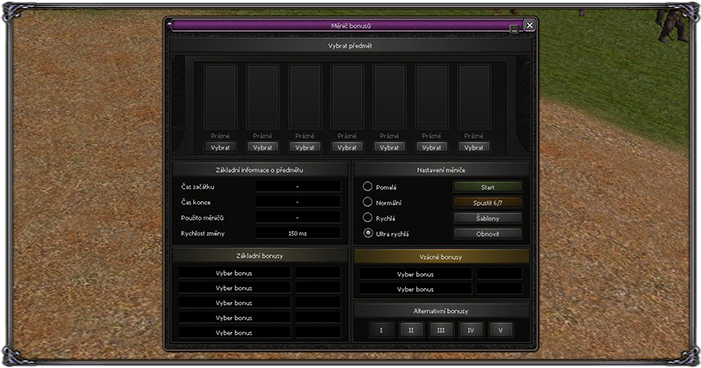Click the Rychlost změny 150 ms field
This screenshot has height=368, width=701.
pos(298,233)
